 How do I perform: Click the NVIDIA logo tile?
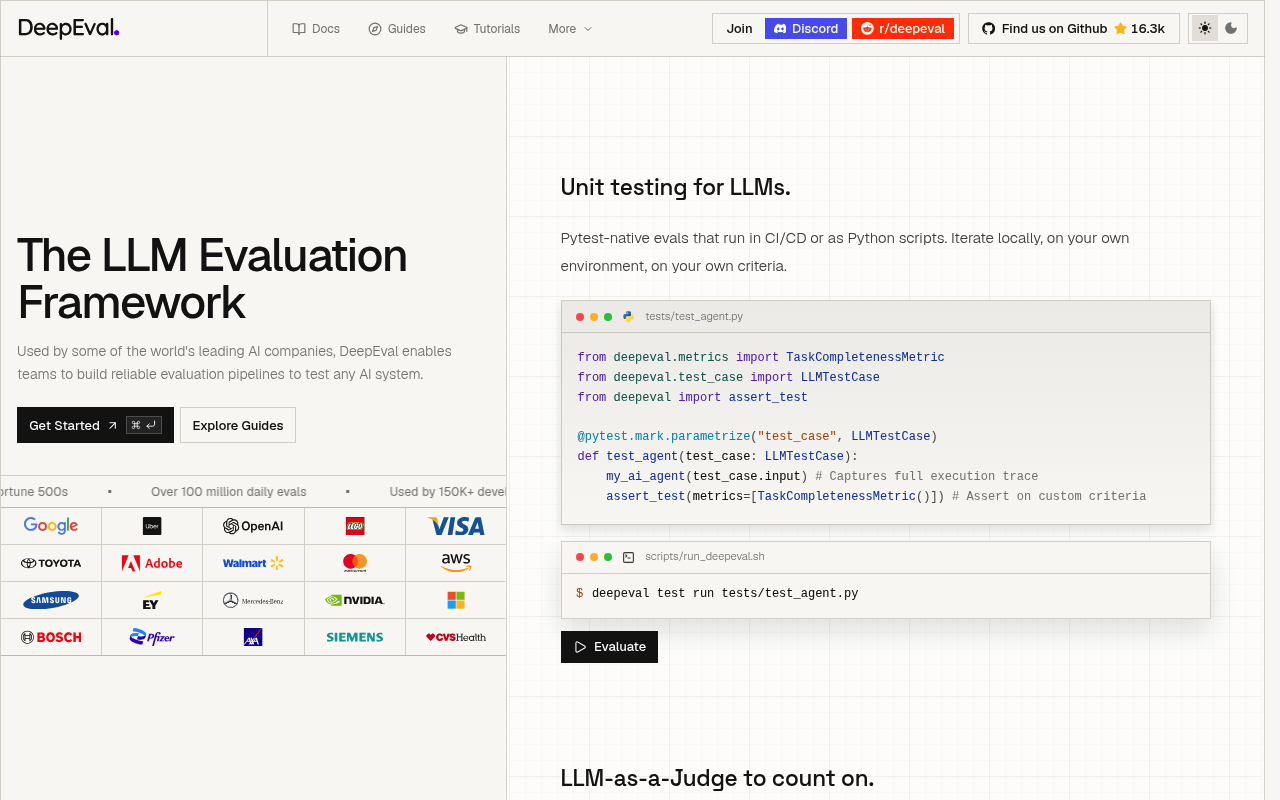pyautogui.click(x=355, y=600)
